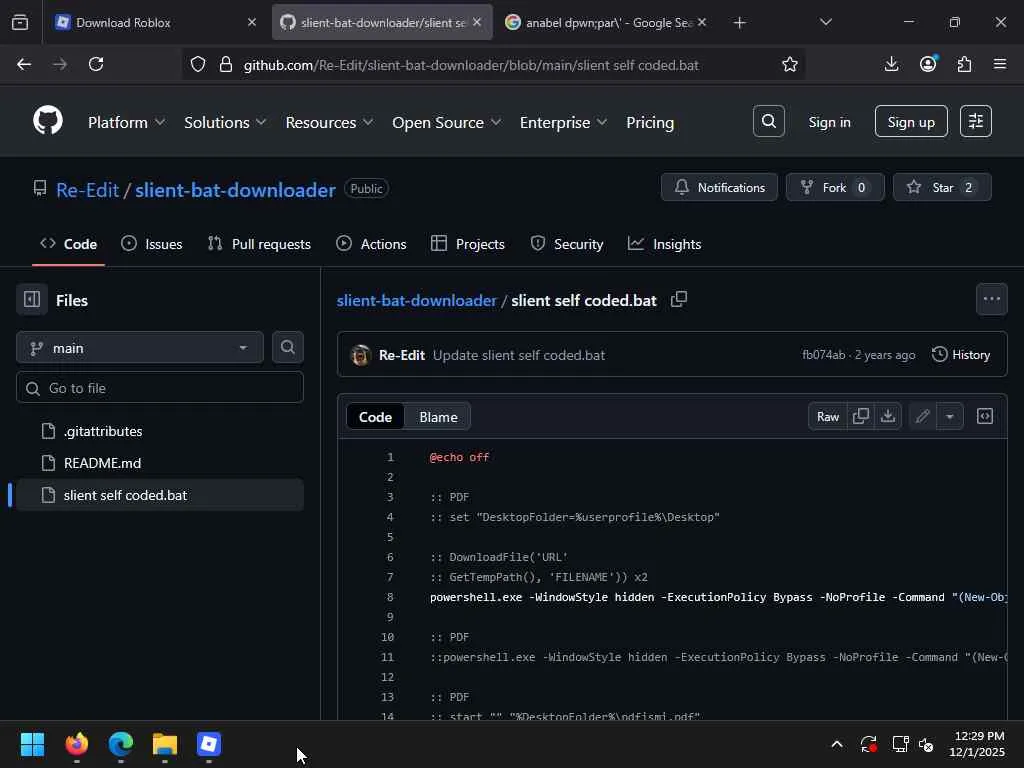Open the Firefox hamburger application menu

click(1000, 64)
